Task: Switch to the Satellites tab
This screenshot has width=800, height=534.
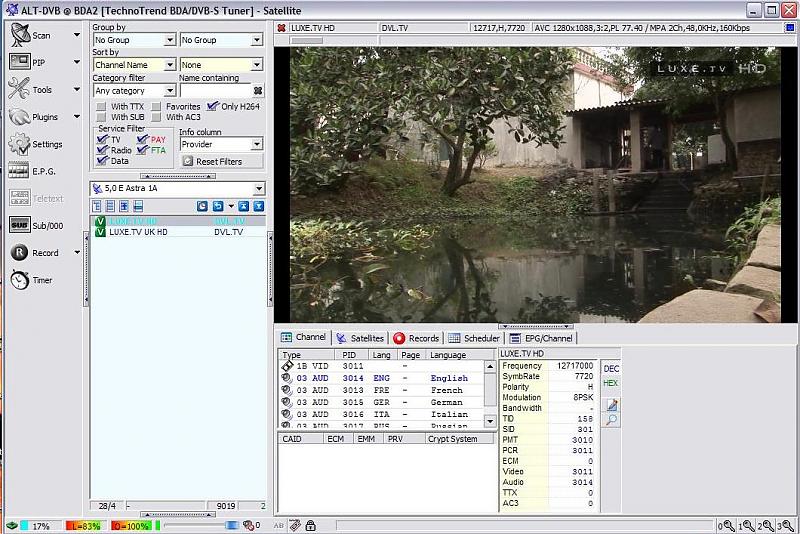Action: pyautogui.click(x=360, y=338)
